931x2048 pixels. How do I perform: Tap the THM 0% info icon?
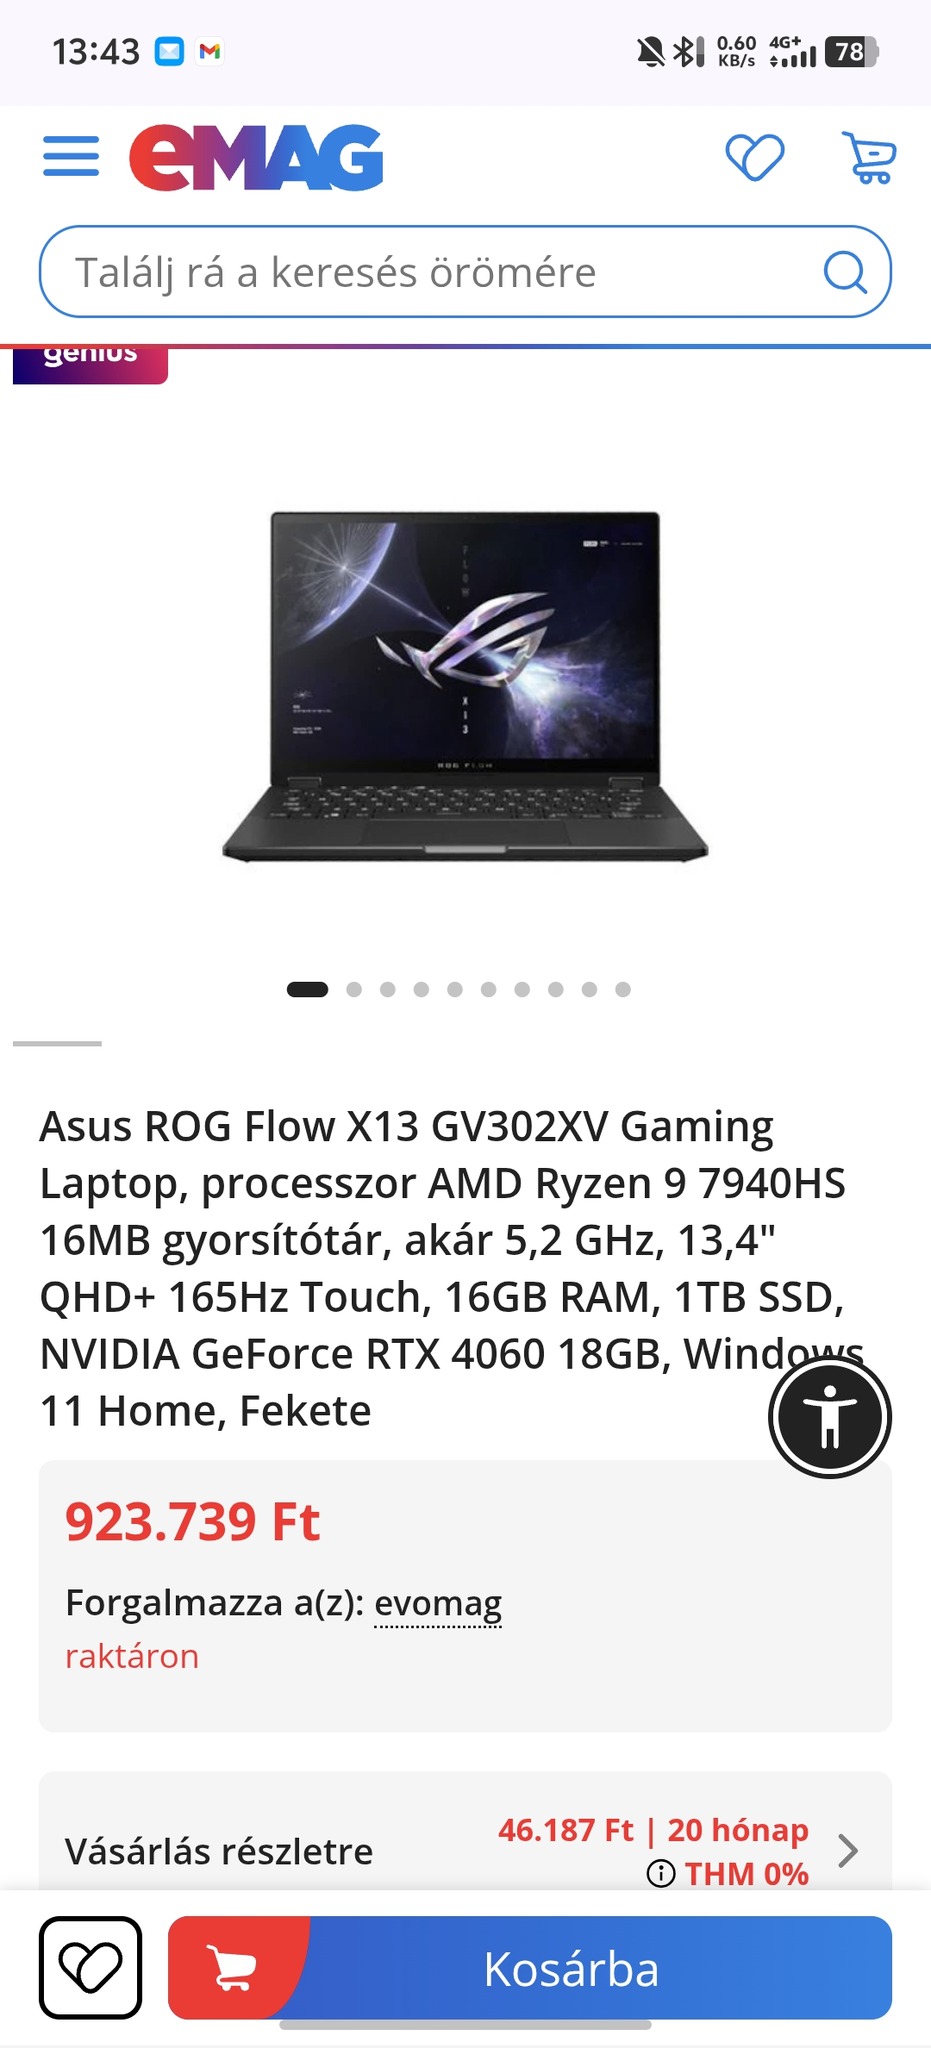point(661,1874)
